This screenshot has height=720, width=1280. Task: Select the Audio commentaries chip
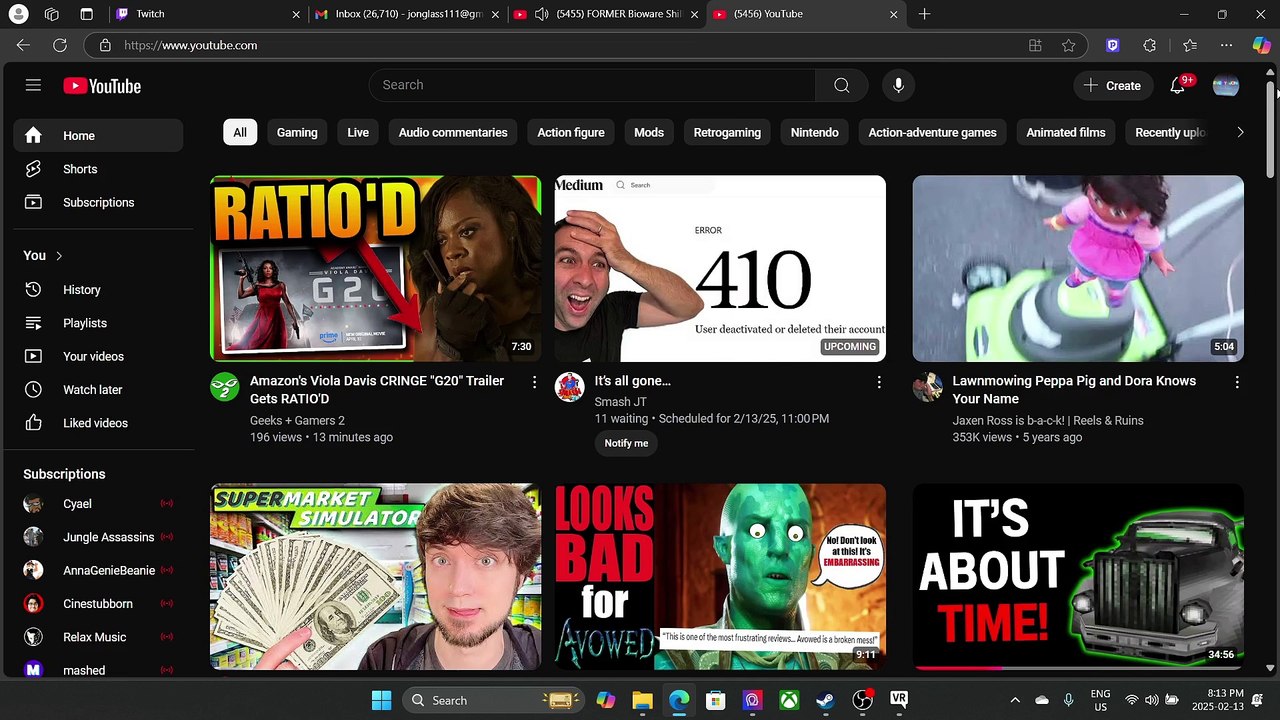coord(453,132)
